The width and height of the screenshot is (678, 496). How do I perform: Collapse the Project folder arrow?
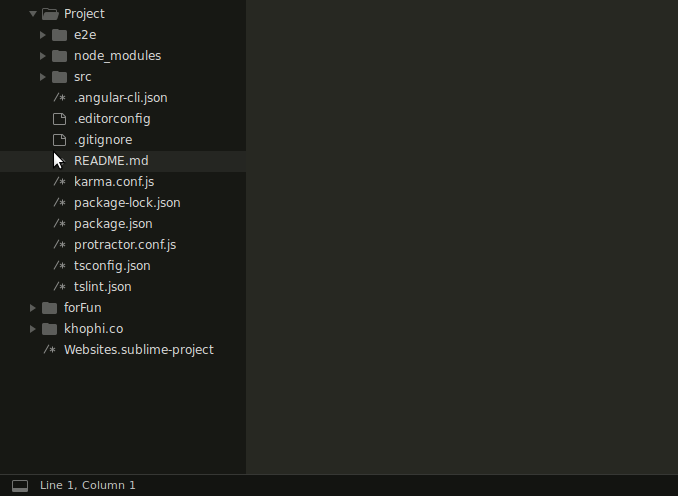[x=33, y=14]
